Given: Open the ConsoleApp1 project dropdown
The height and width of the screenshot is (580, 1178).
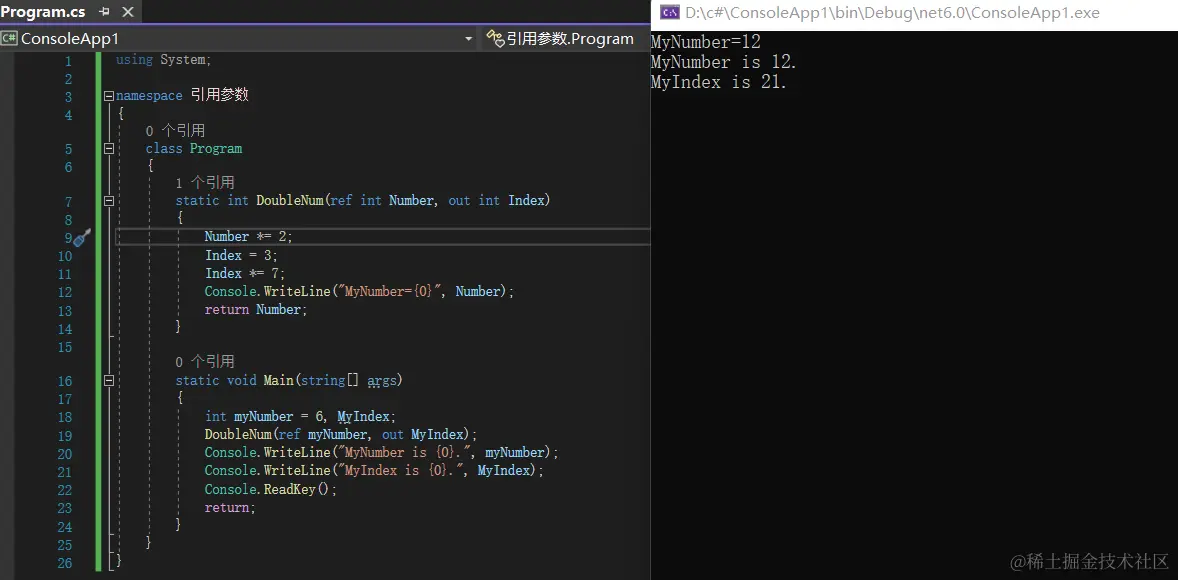Looking at the screenshot, I should (468, 39).
